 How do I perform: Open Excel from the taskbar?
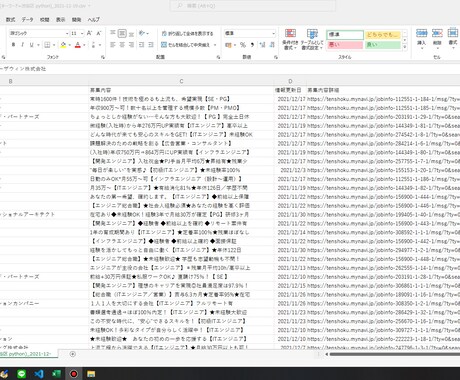click(56, 374)
